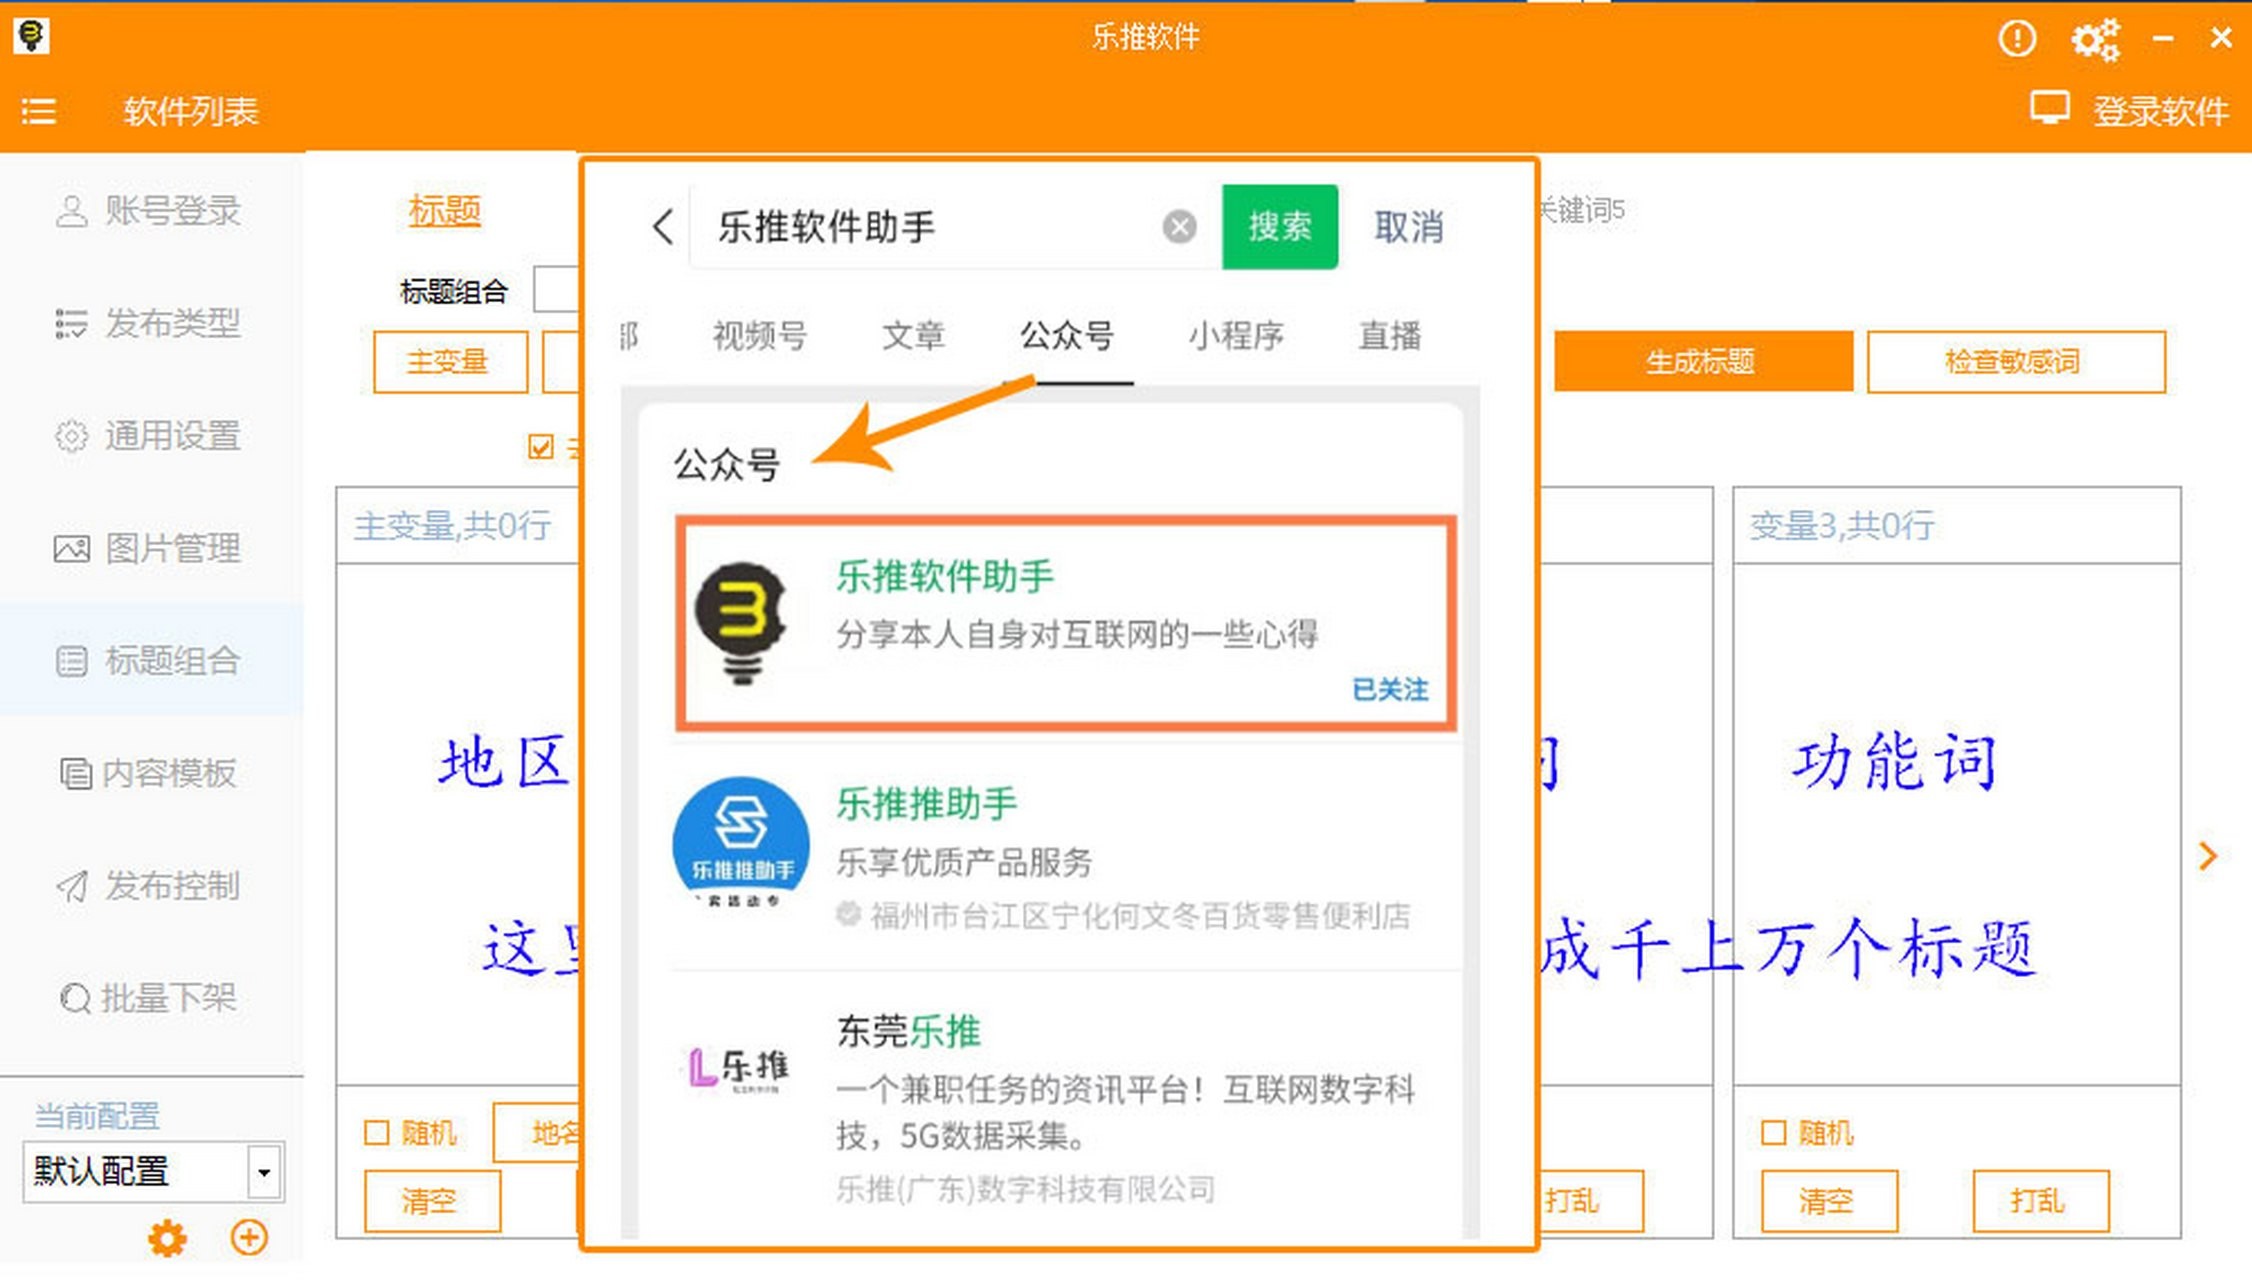Click the app logo in title bar

pos(31,36)
